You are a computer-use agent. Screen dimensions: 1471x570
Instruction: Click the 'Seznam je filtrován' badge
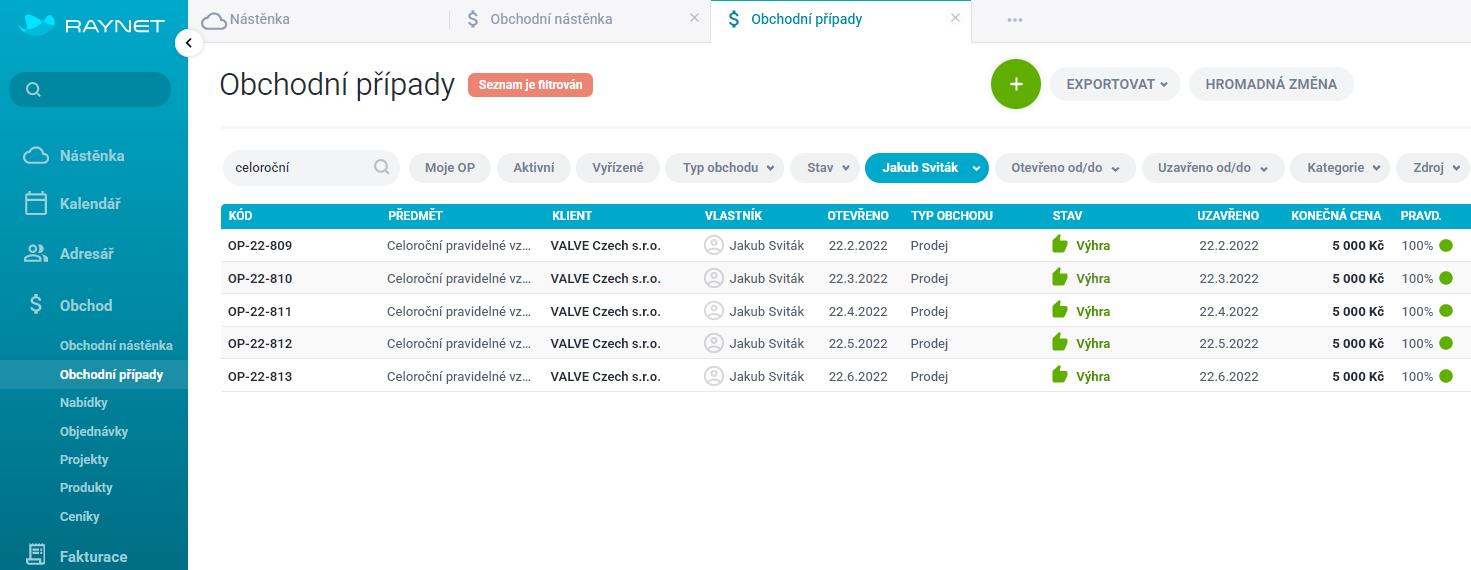click(530, 85)
